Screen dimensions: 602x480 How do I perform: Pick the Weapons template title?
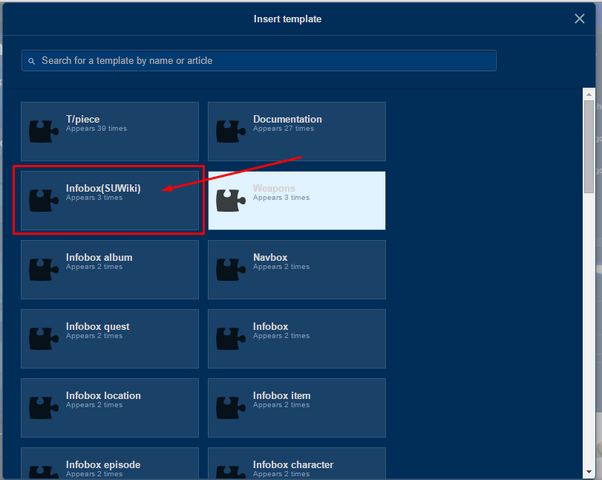[x=274, y=189]
